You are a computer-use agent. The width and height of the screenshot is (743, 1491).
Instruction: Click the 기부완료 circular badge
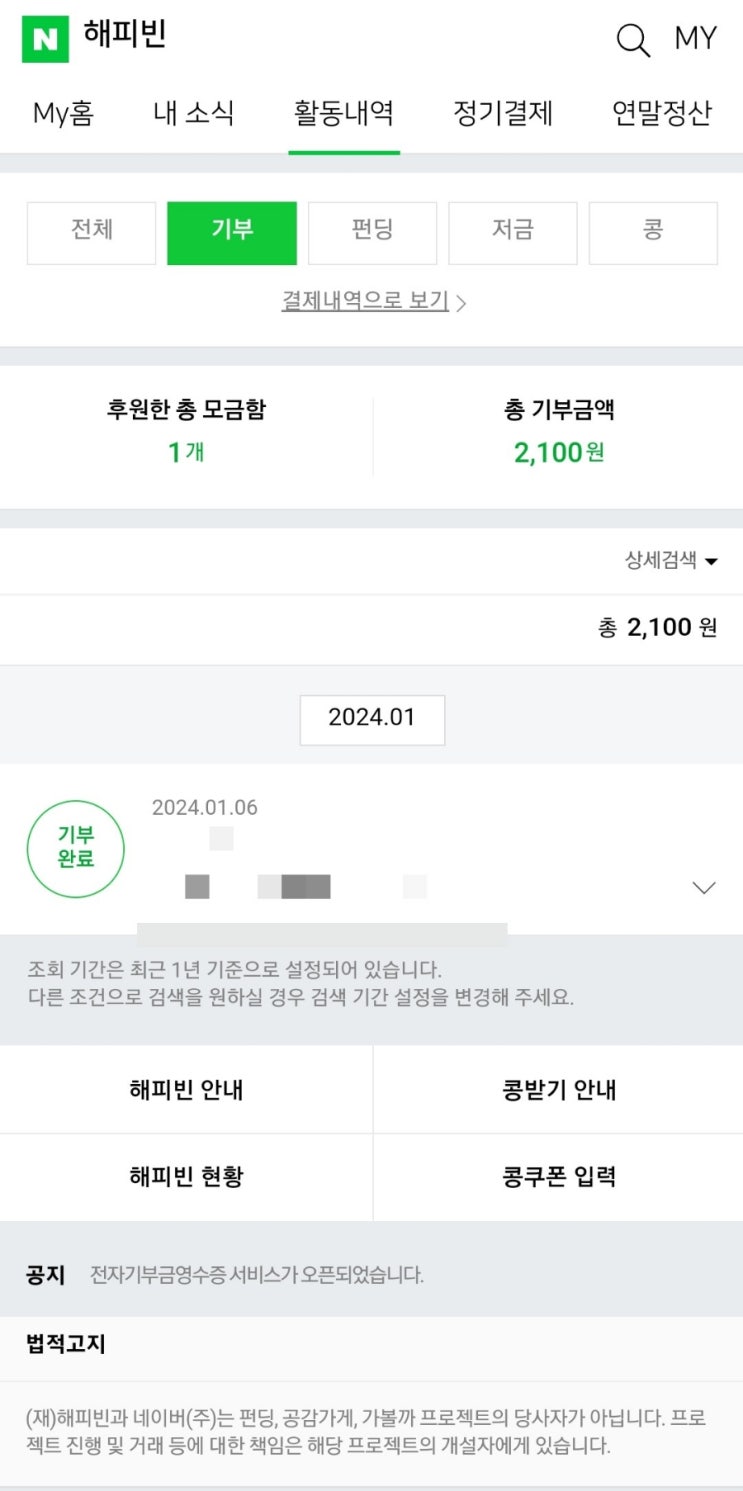tap(76, 848)
